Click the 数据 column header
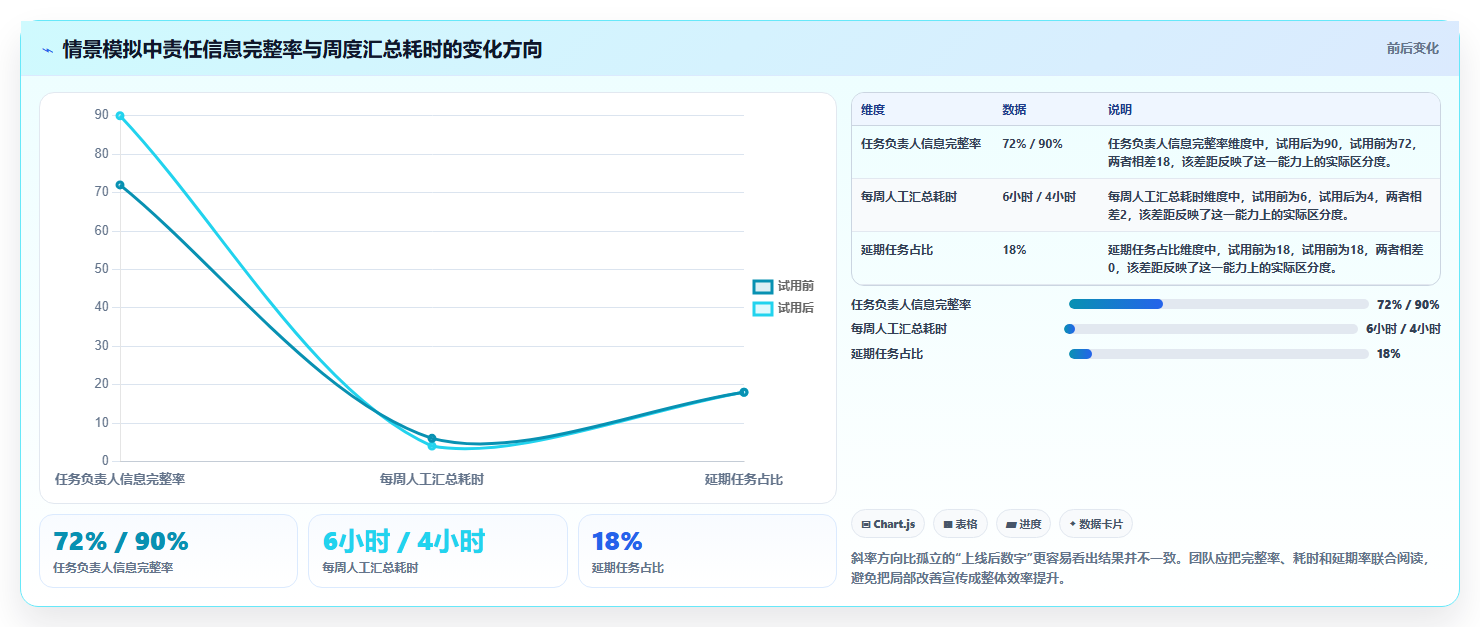 click(x=1014, y=110)
